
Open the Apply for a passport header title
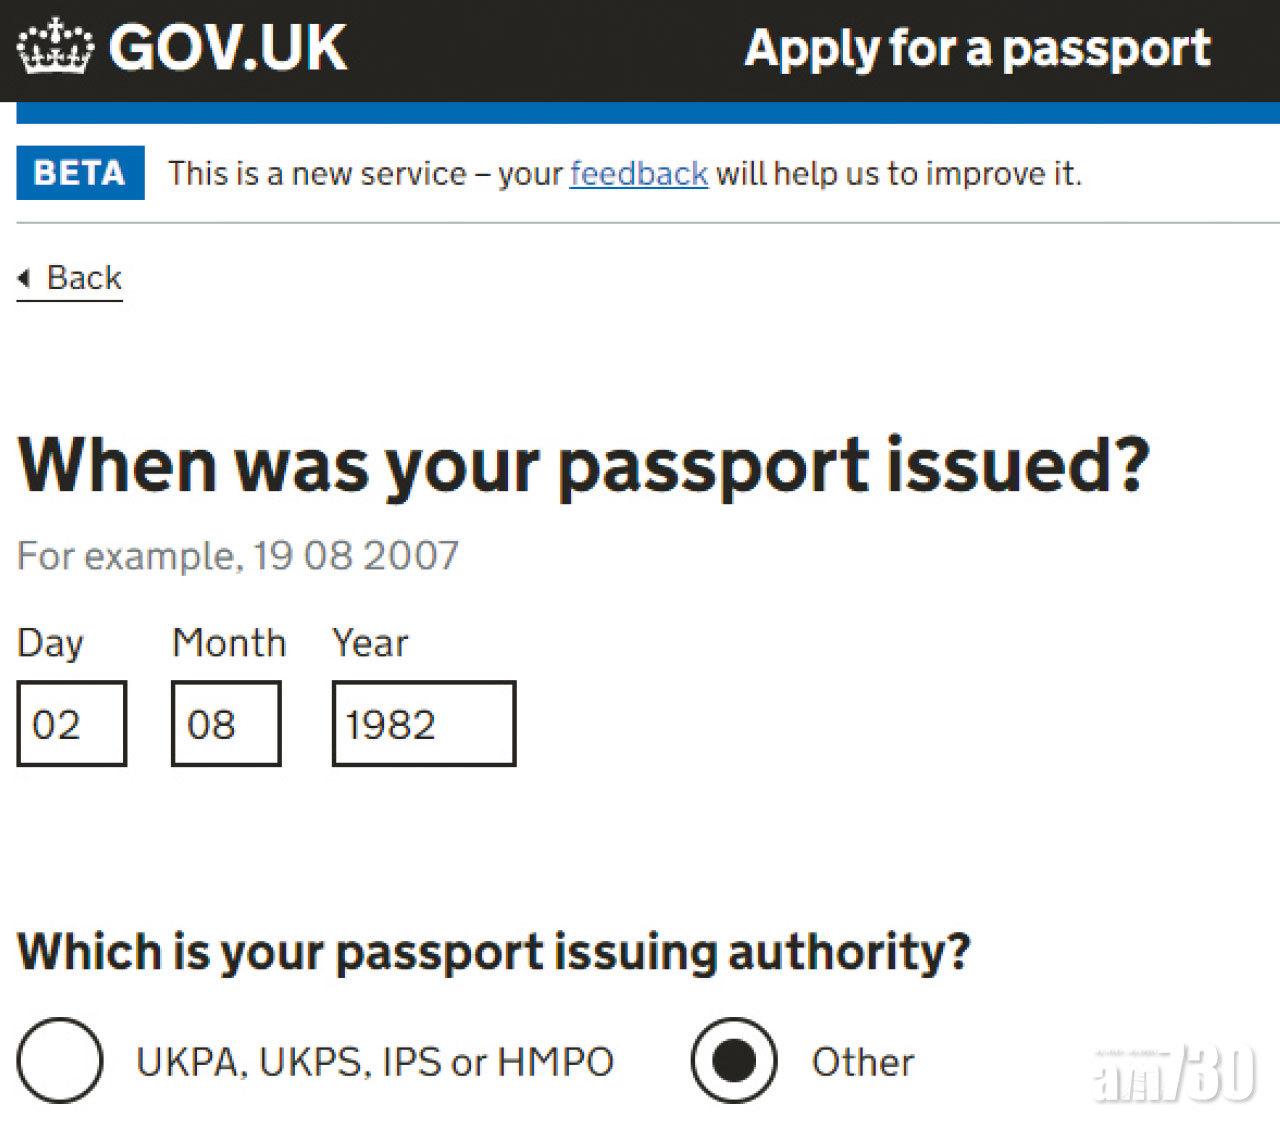(x=977, y=49)
